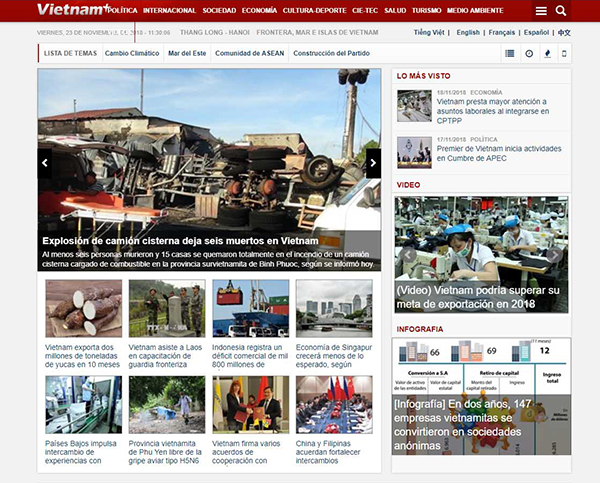Click the mobile phone icon
This screenshot has height=483, width=600.
coord(563,53)
